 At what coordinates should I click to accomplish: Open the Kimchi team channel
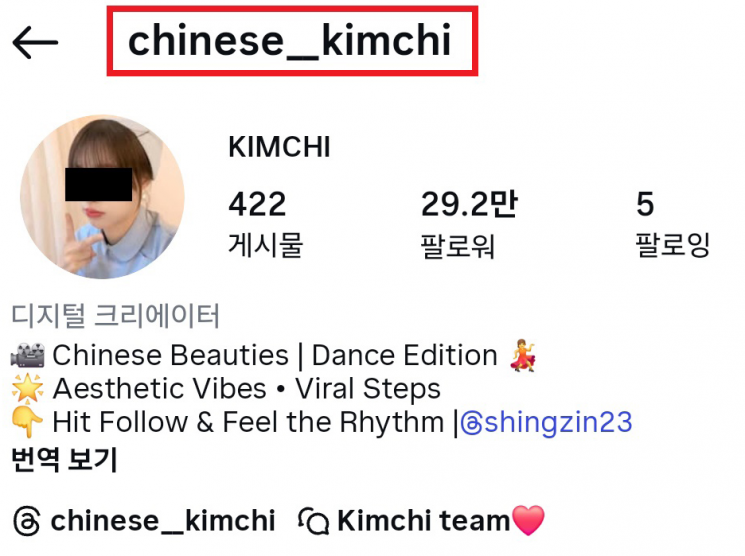point(423,521)
